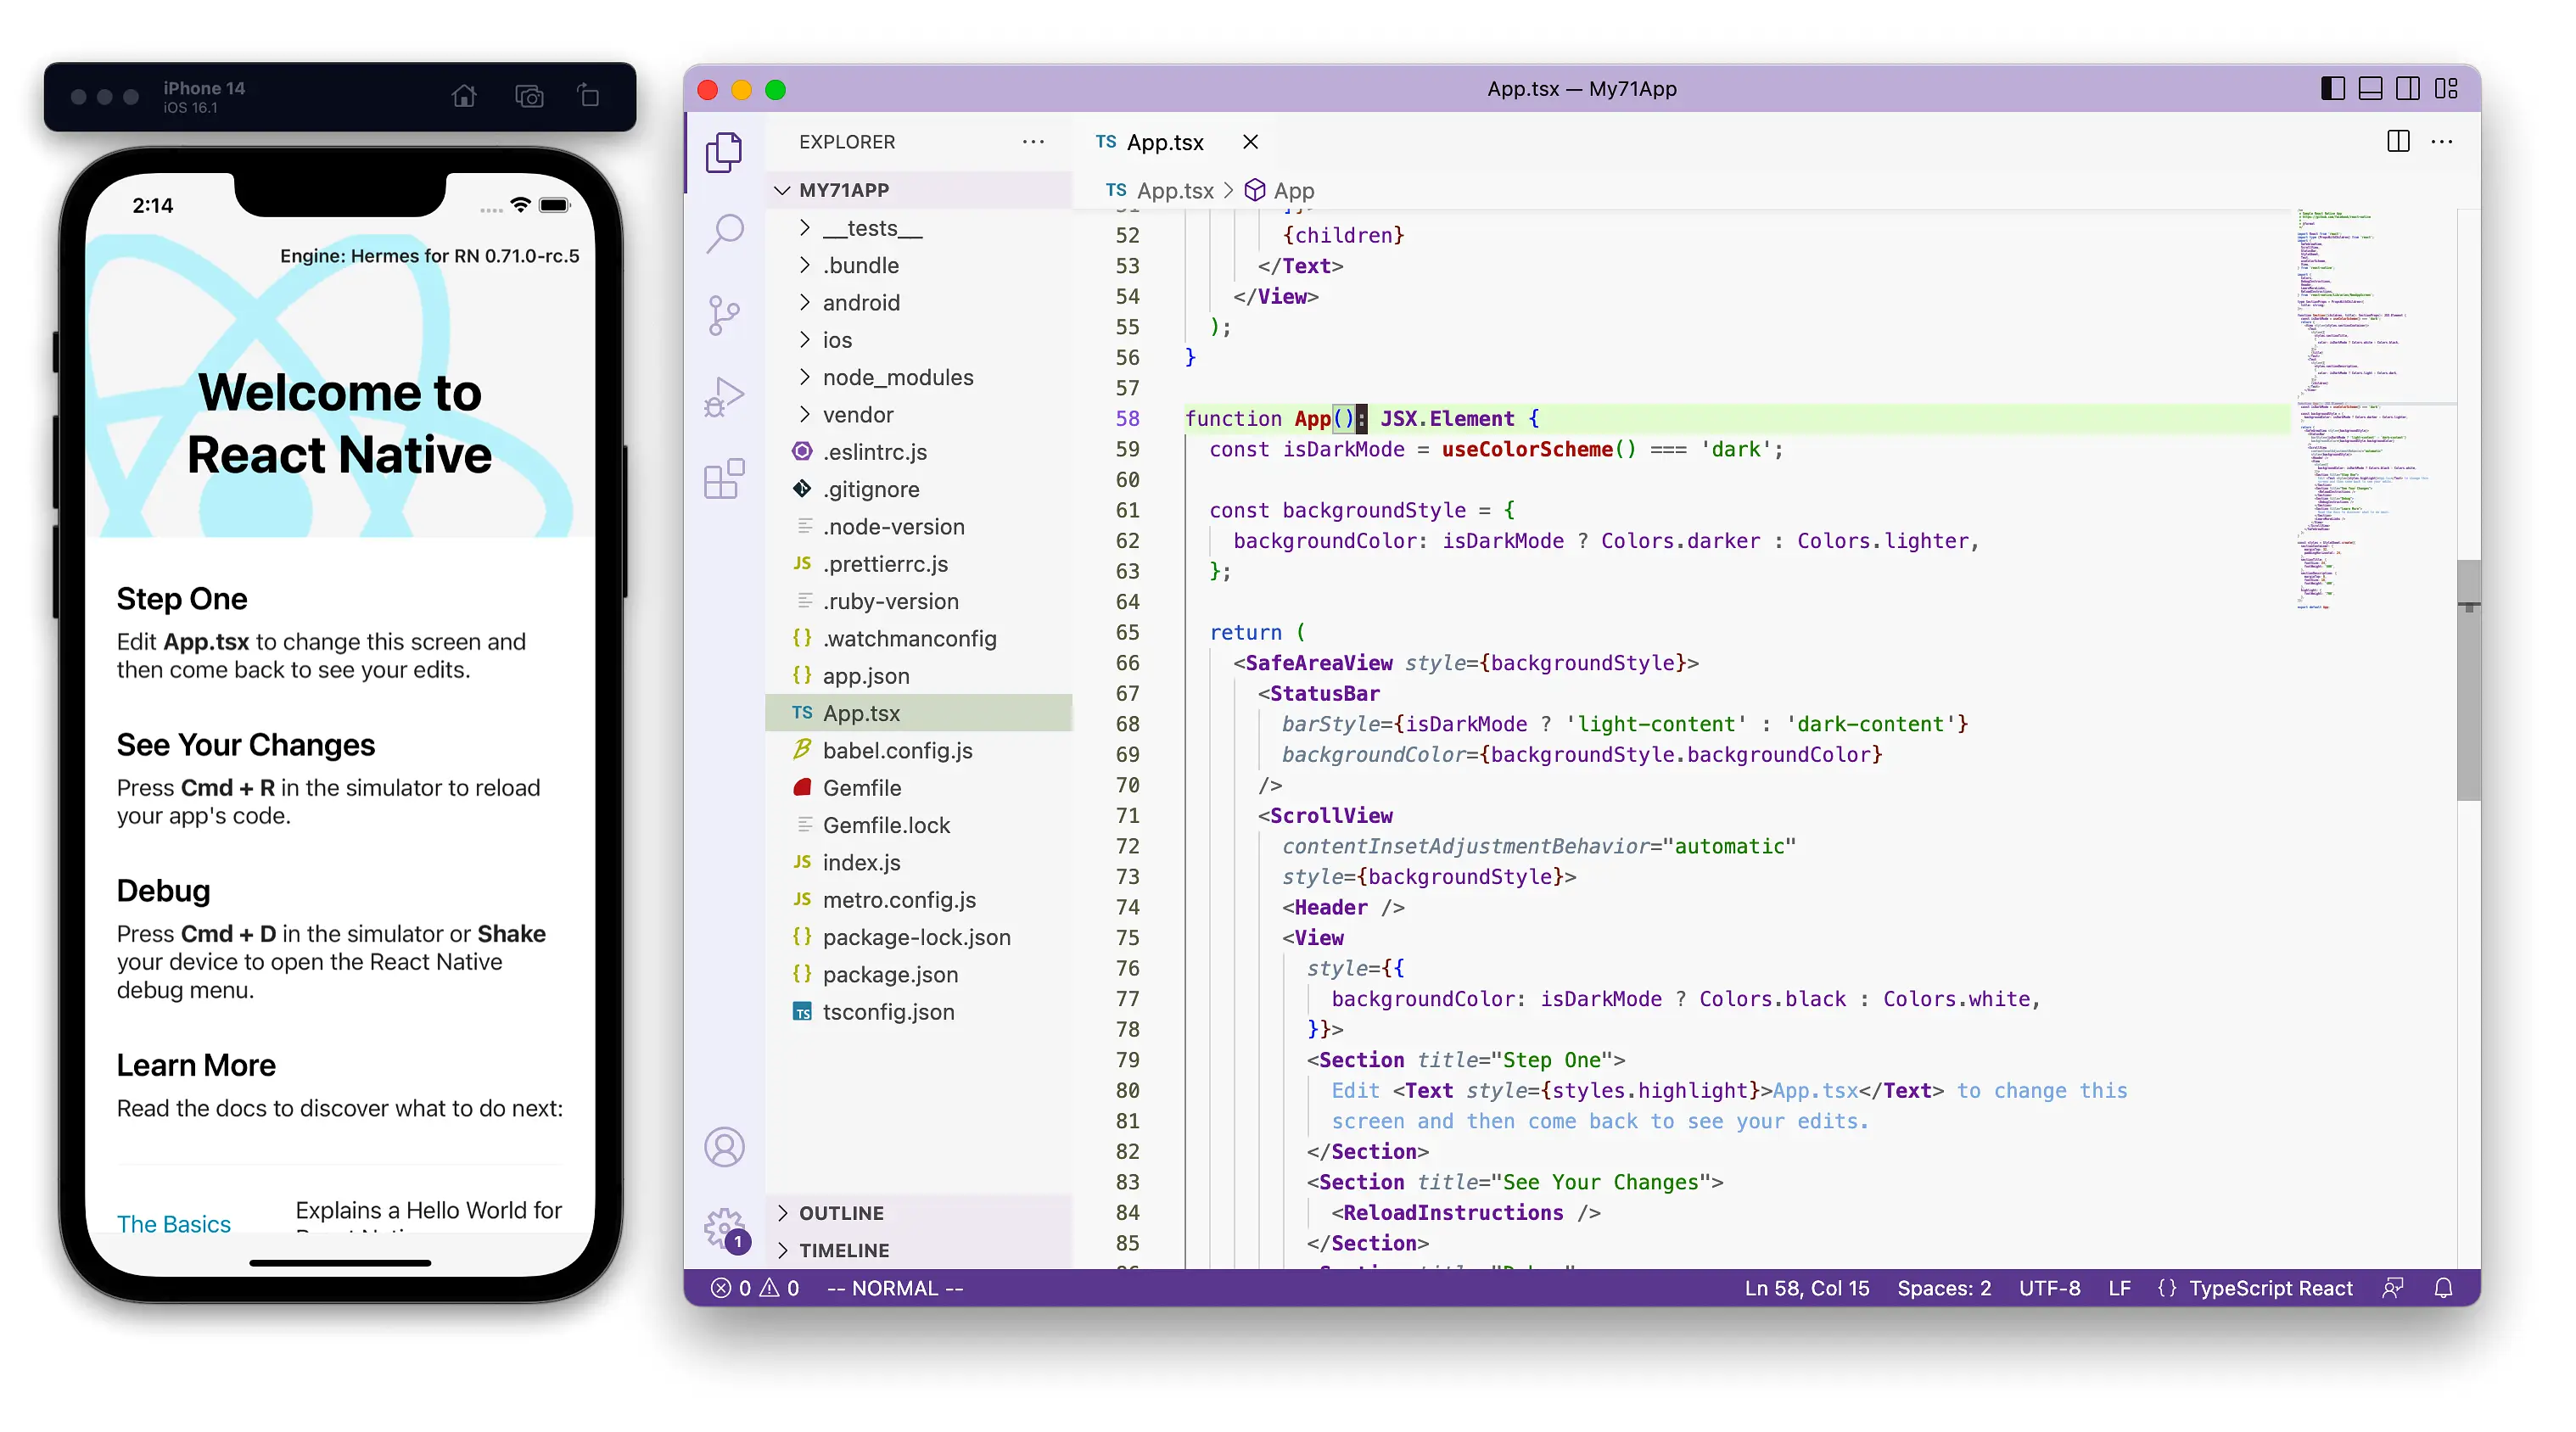Open editor more actions ellipsis
The image size is (2576, 1432).
2442,142
